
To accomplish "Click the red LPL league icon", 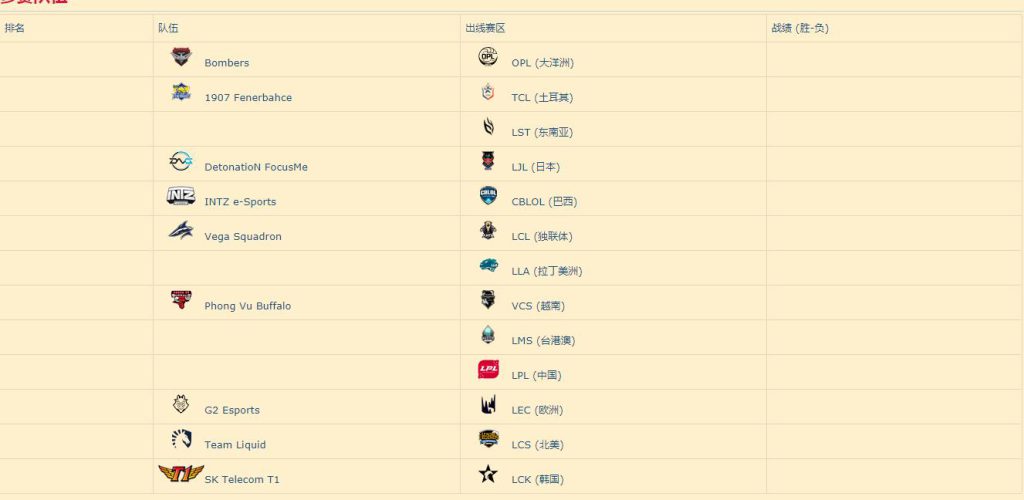I will (488, 370).
